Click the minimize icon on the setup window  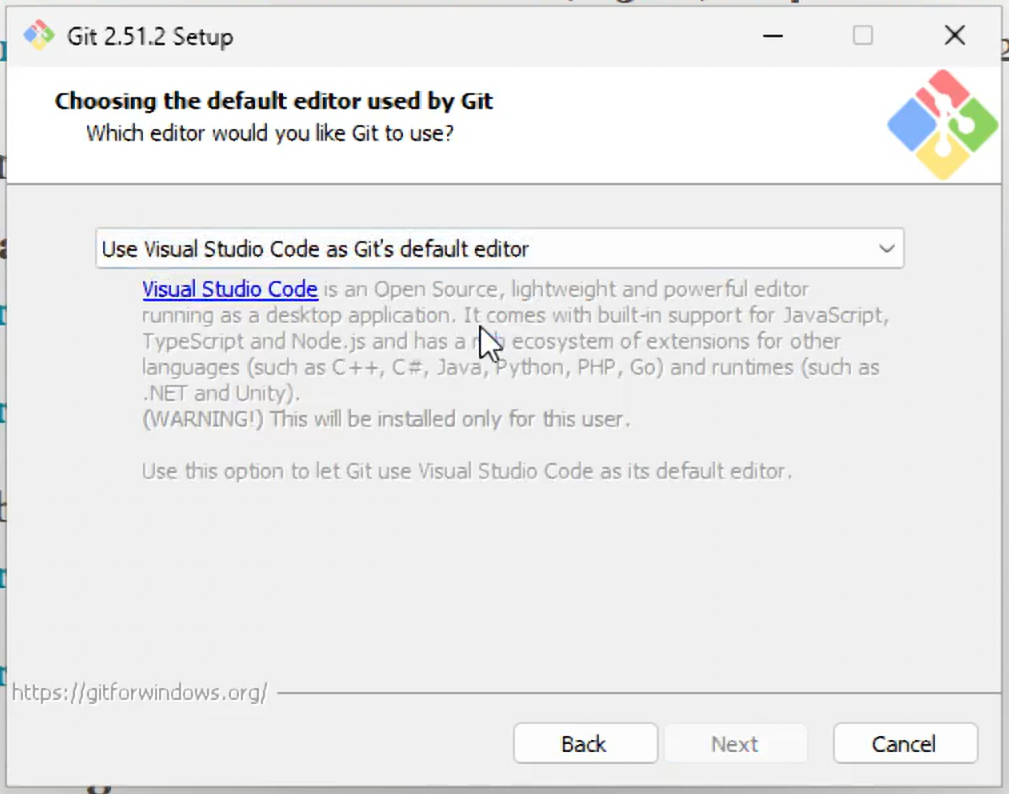[773, 35]
